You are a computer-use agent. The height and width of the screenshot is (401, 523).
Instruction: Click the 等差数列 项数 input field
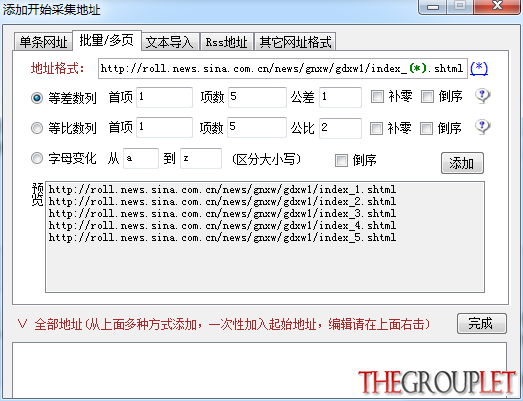point(257,97)
